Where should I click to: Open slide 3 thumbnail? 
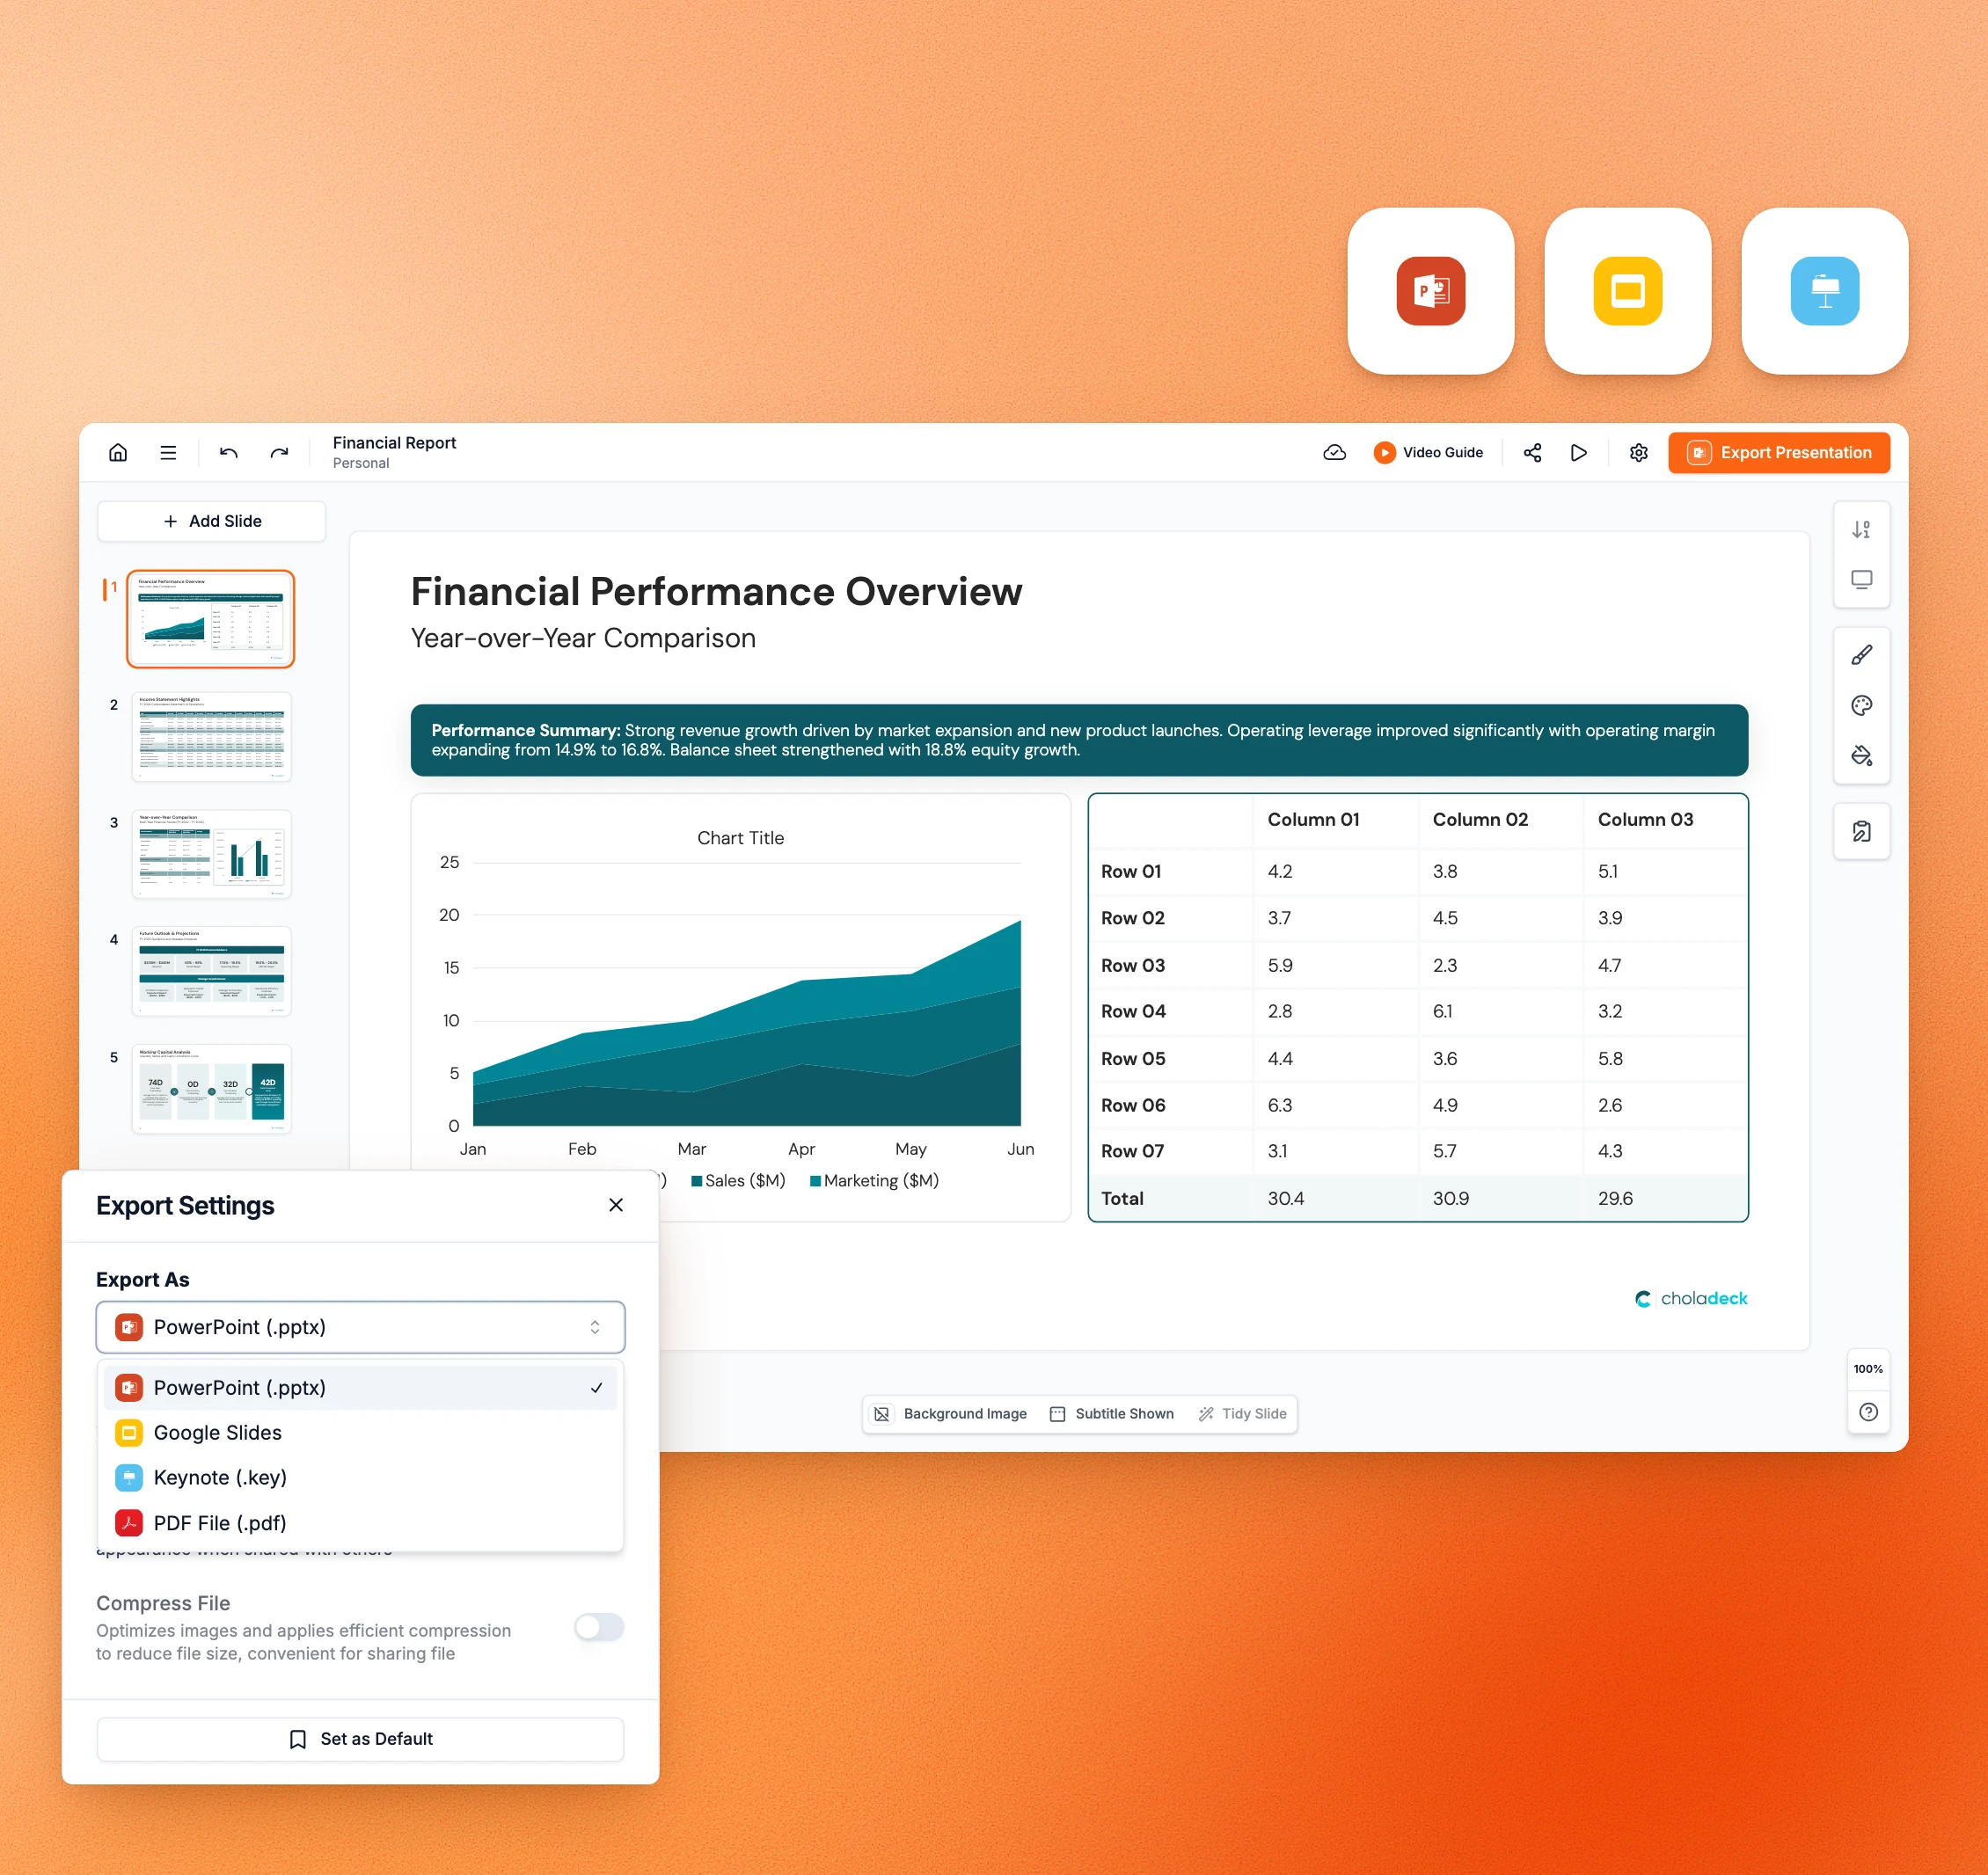(x=211, y=854)
